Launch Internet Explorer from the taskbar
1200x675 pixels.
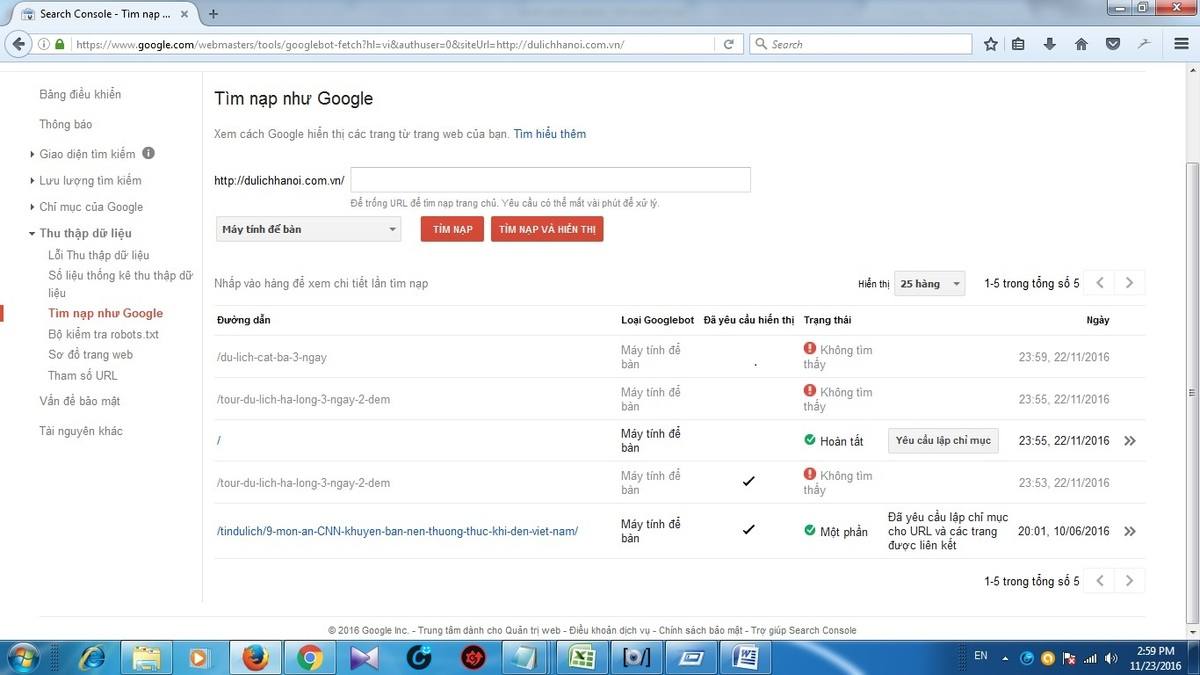(92, 657)
